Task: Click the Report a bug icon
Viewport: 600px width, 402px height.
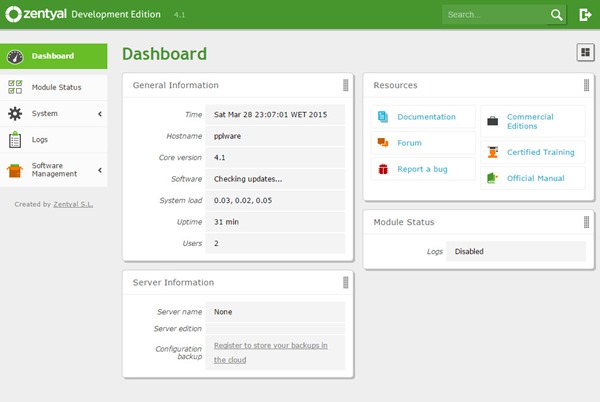Action: (x=383, y=169)
